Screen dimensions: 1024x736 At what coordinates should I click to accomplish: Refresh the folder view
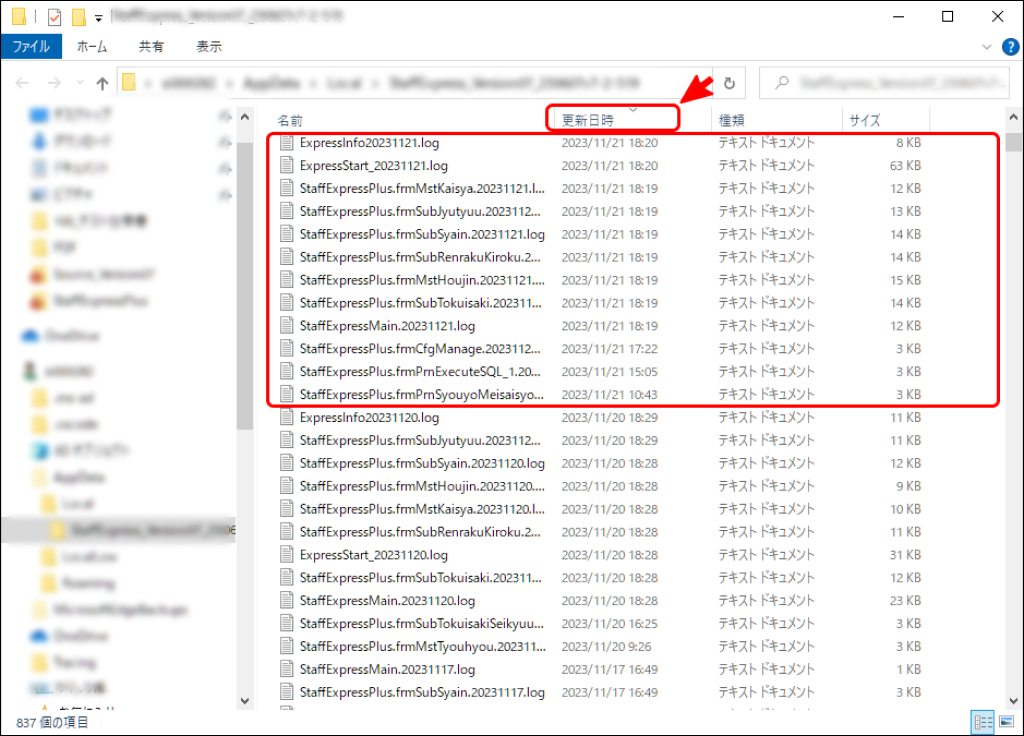click(x=729, y=83)
